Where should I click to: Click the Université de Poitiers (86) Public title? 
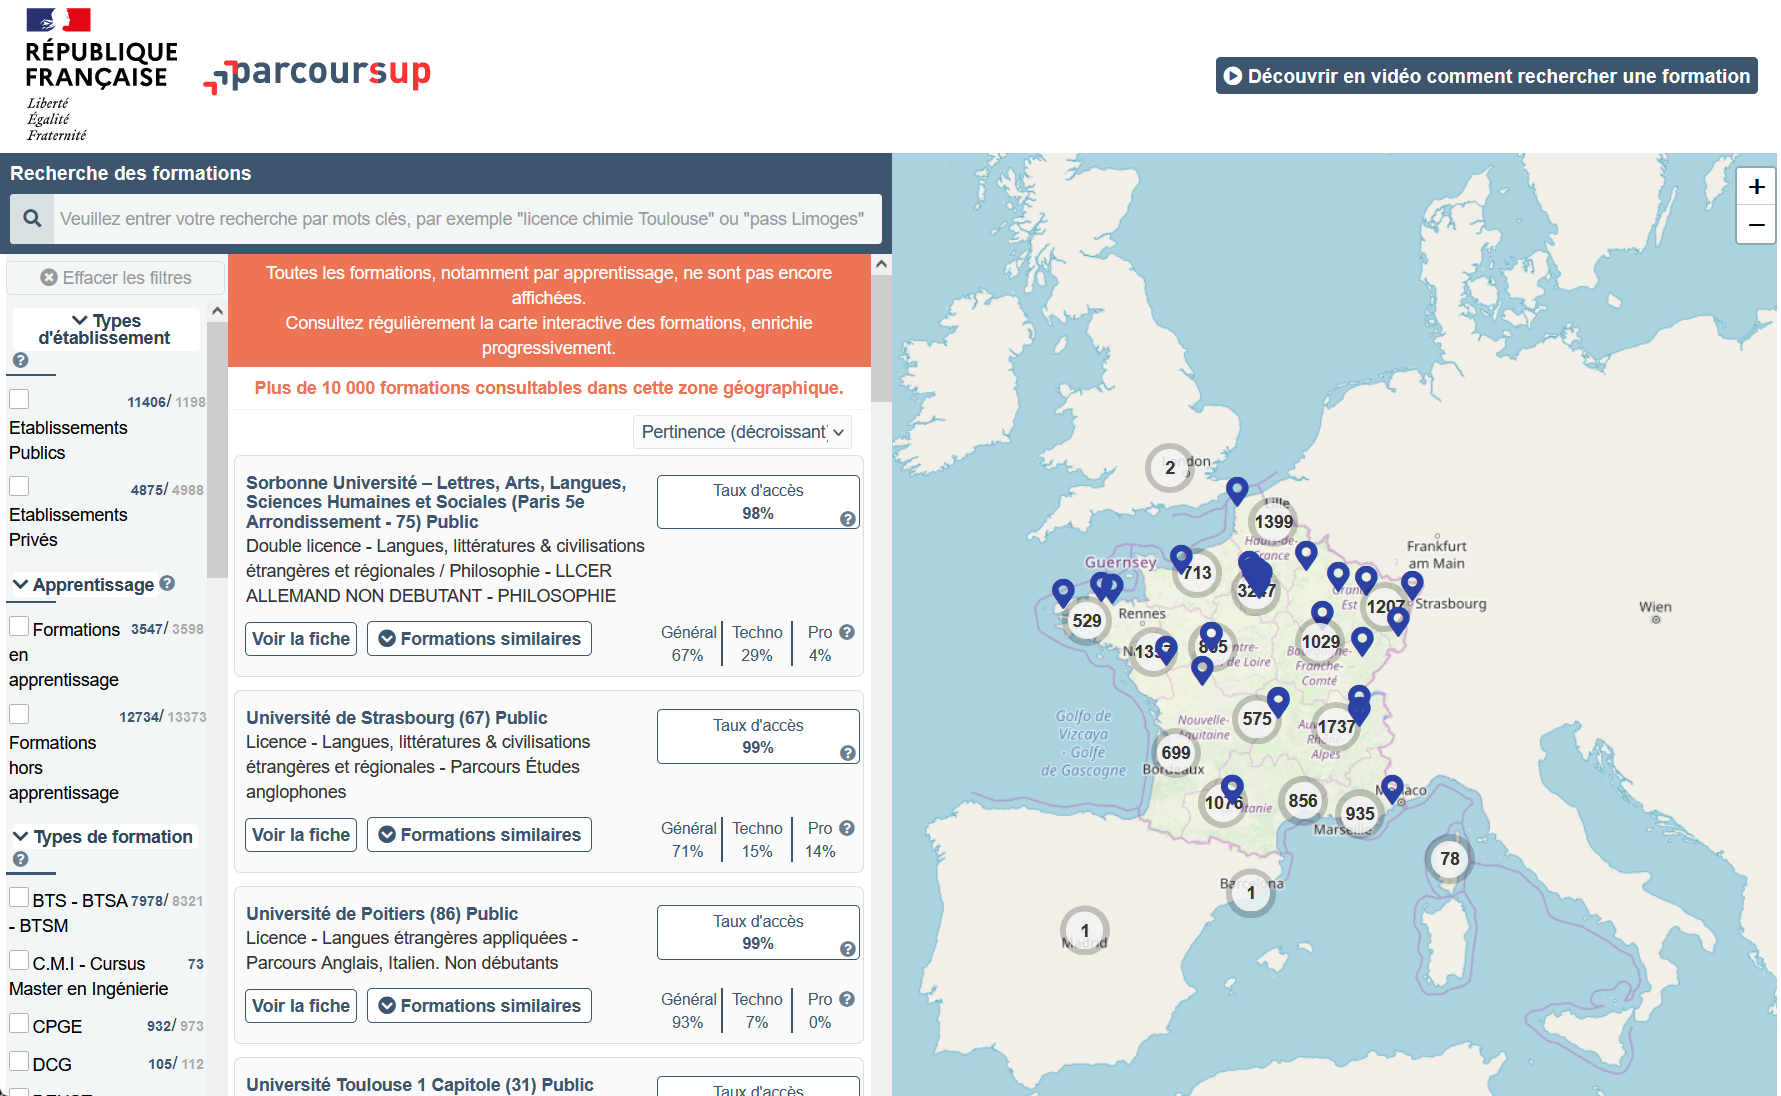click(x=382, y=914)
